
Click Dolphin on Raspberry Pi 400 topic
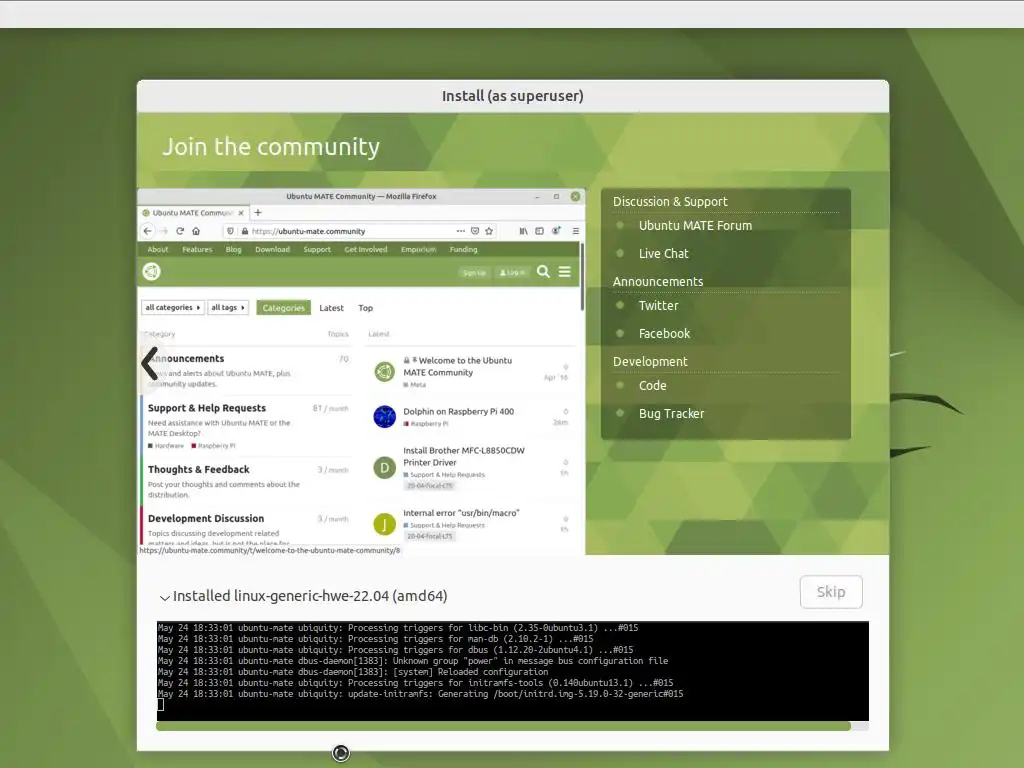(458, 411)
